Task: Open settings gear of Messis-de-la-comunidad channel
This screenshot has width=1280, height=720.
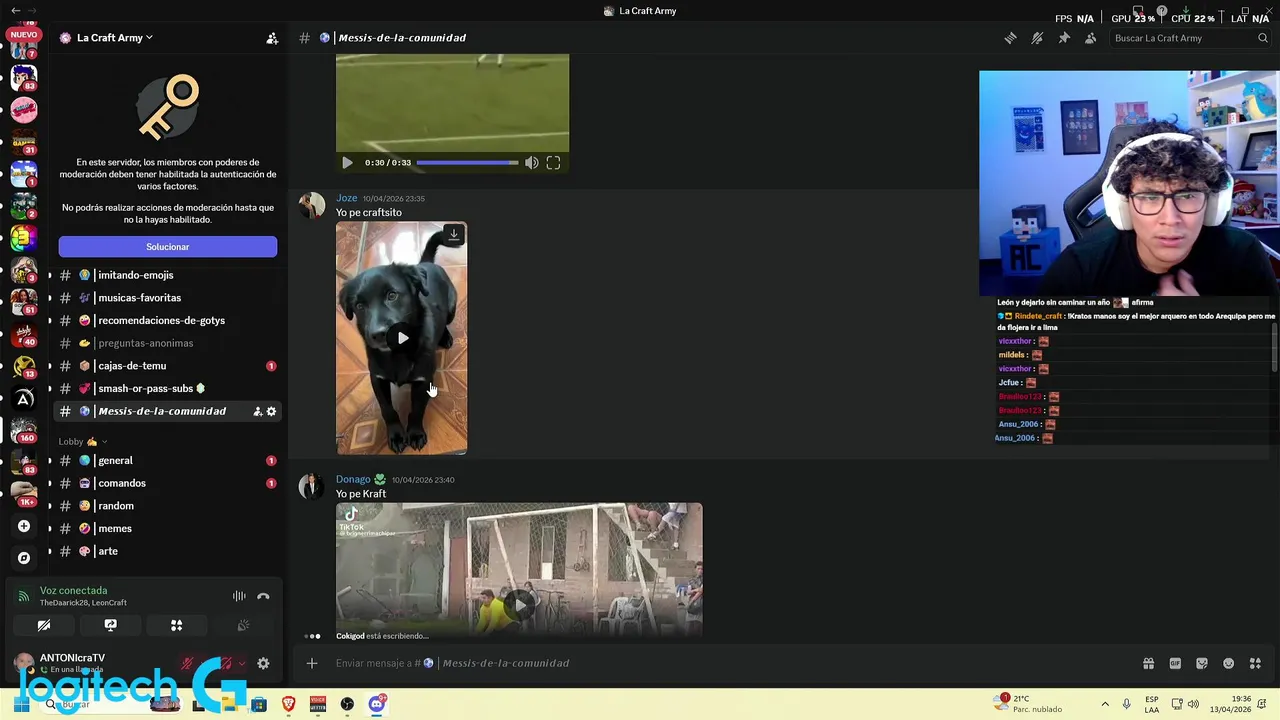Action: coord(271,411)
